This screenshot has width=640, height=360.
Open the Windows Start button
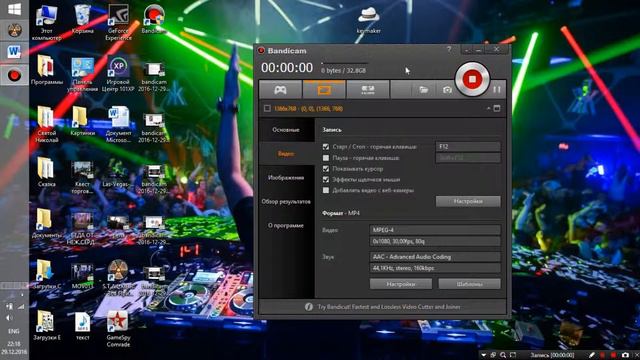click(x=14, y=9)
